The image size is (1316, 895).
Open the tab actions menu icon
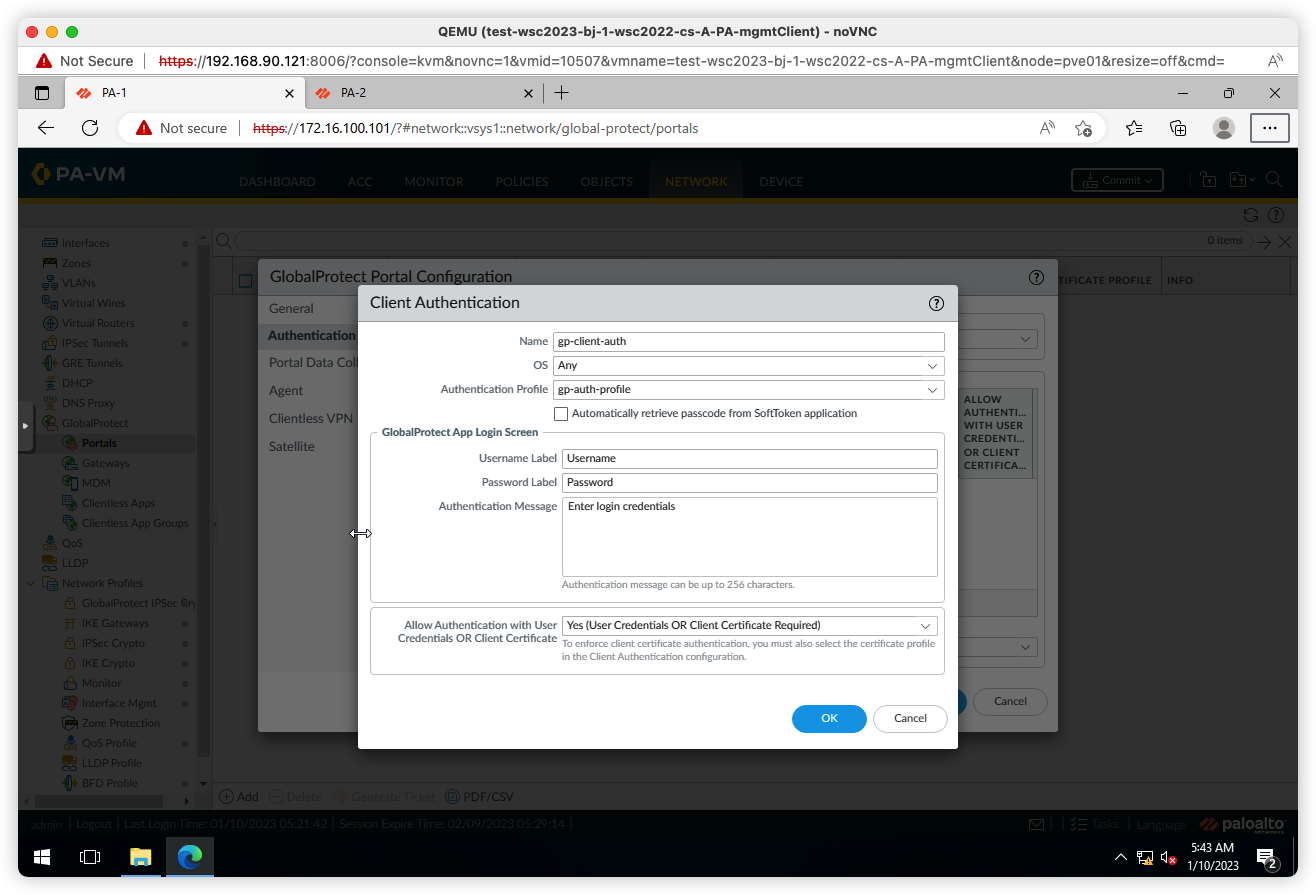[x=42, y=93]
